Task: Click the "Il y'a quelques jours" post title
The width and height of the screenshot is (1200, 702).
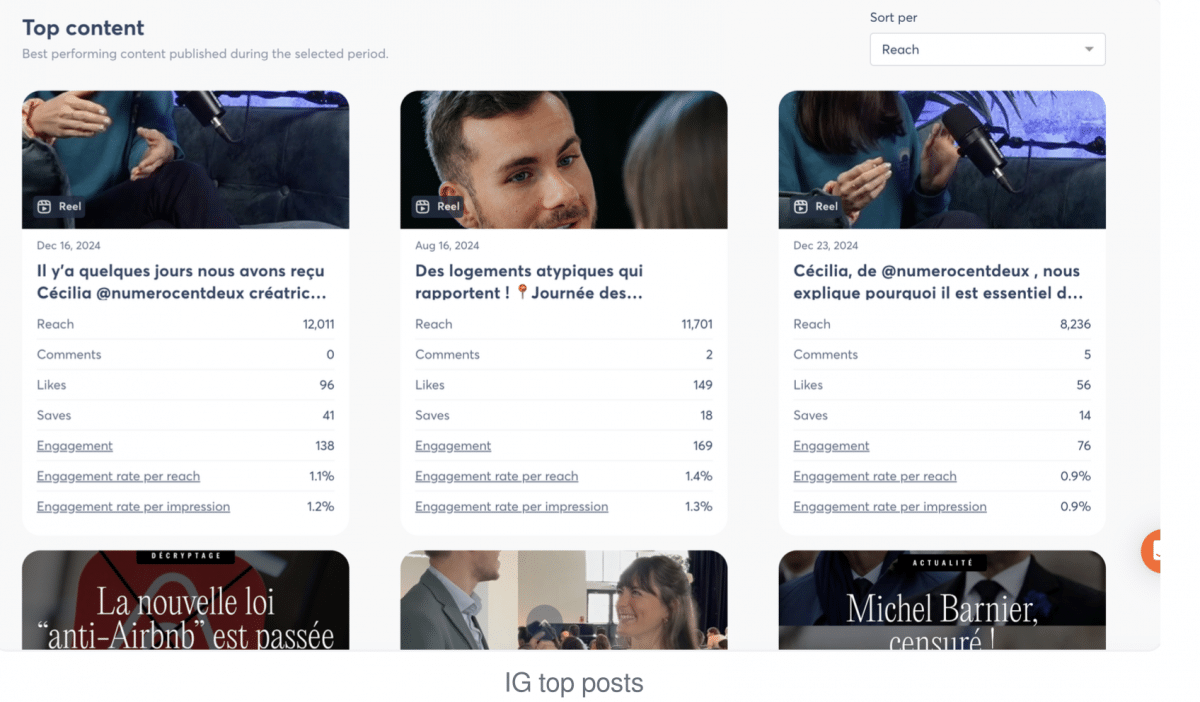Action: 180,282
